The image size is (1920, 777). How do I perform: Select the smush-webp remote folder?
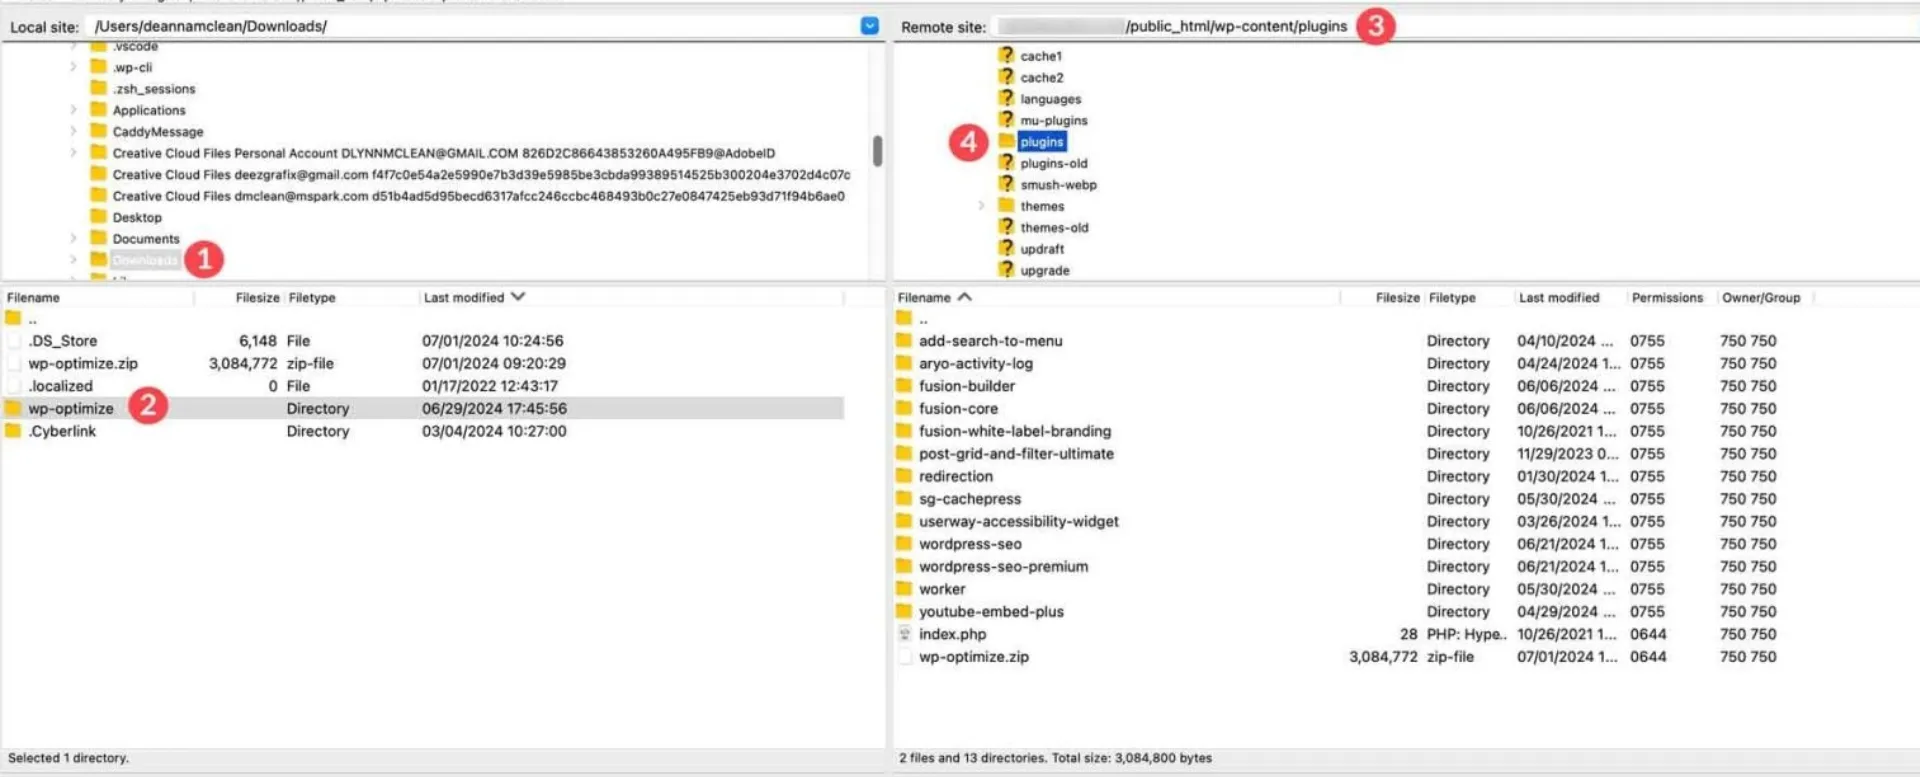coord(1058,185)
